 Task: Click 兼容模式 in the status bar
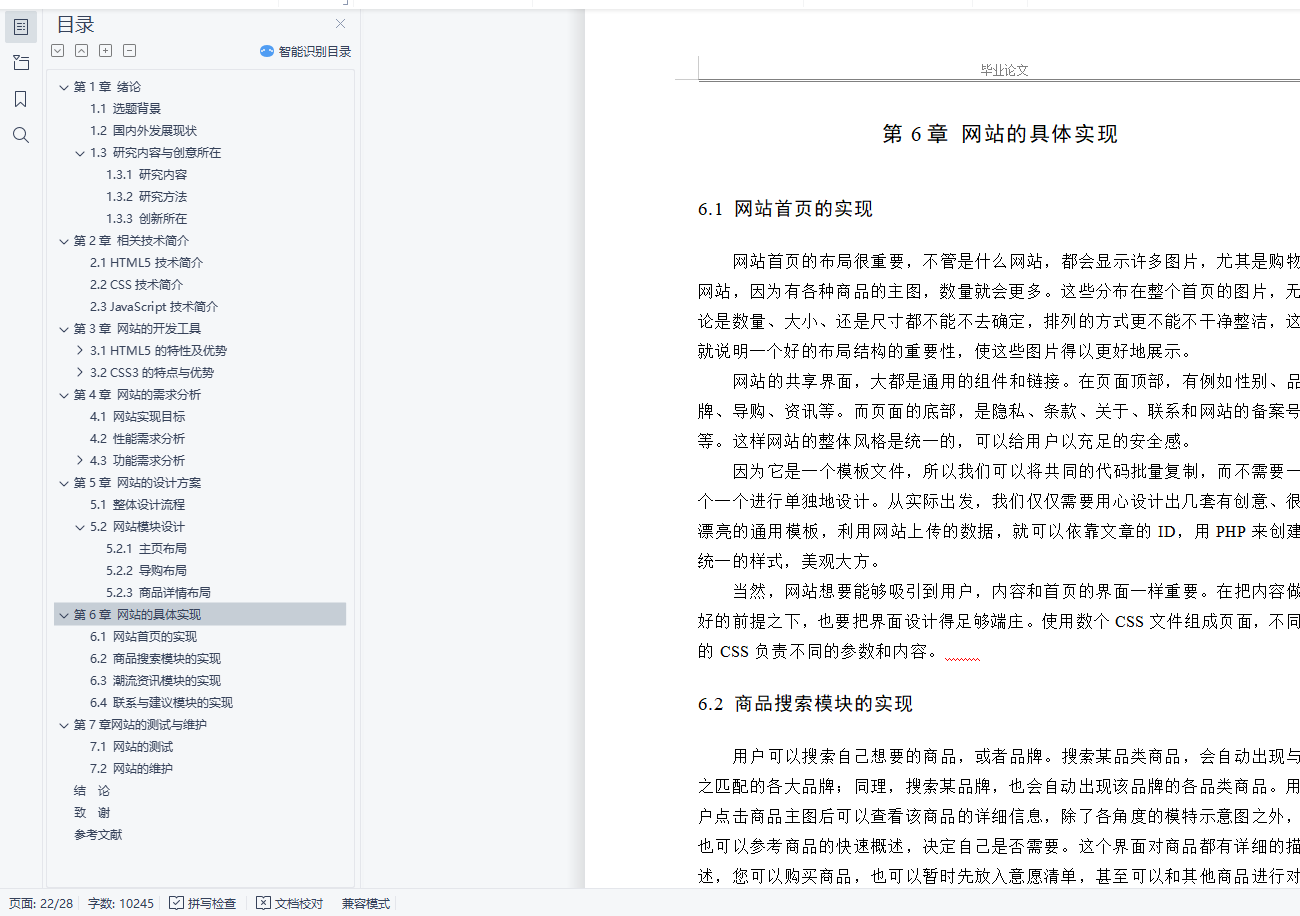(x=366, y=903)
